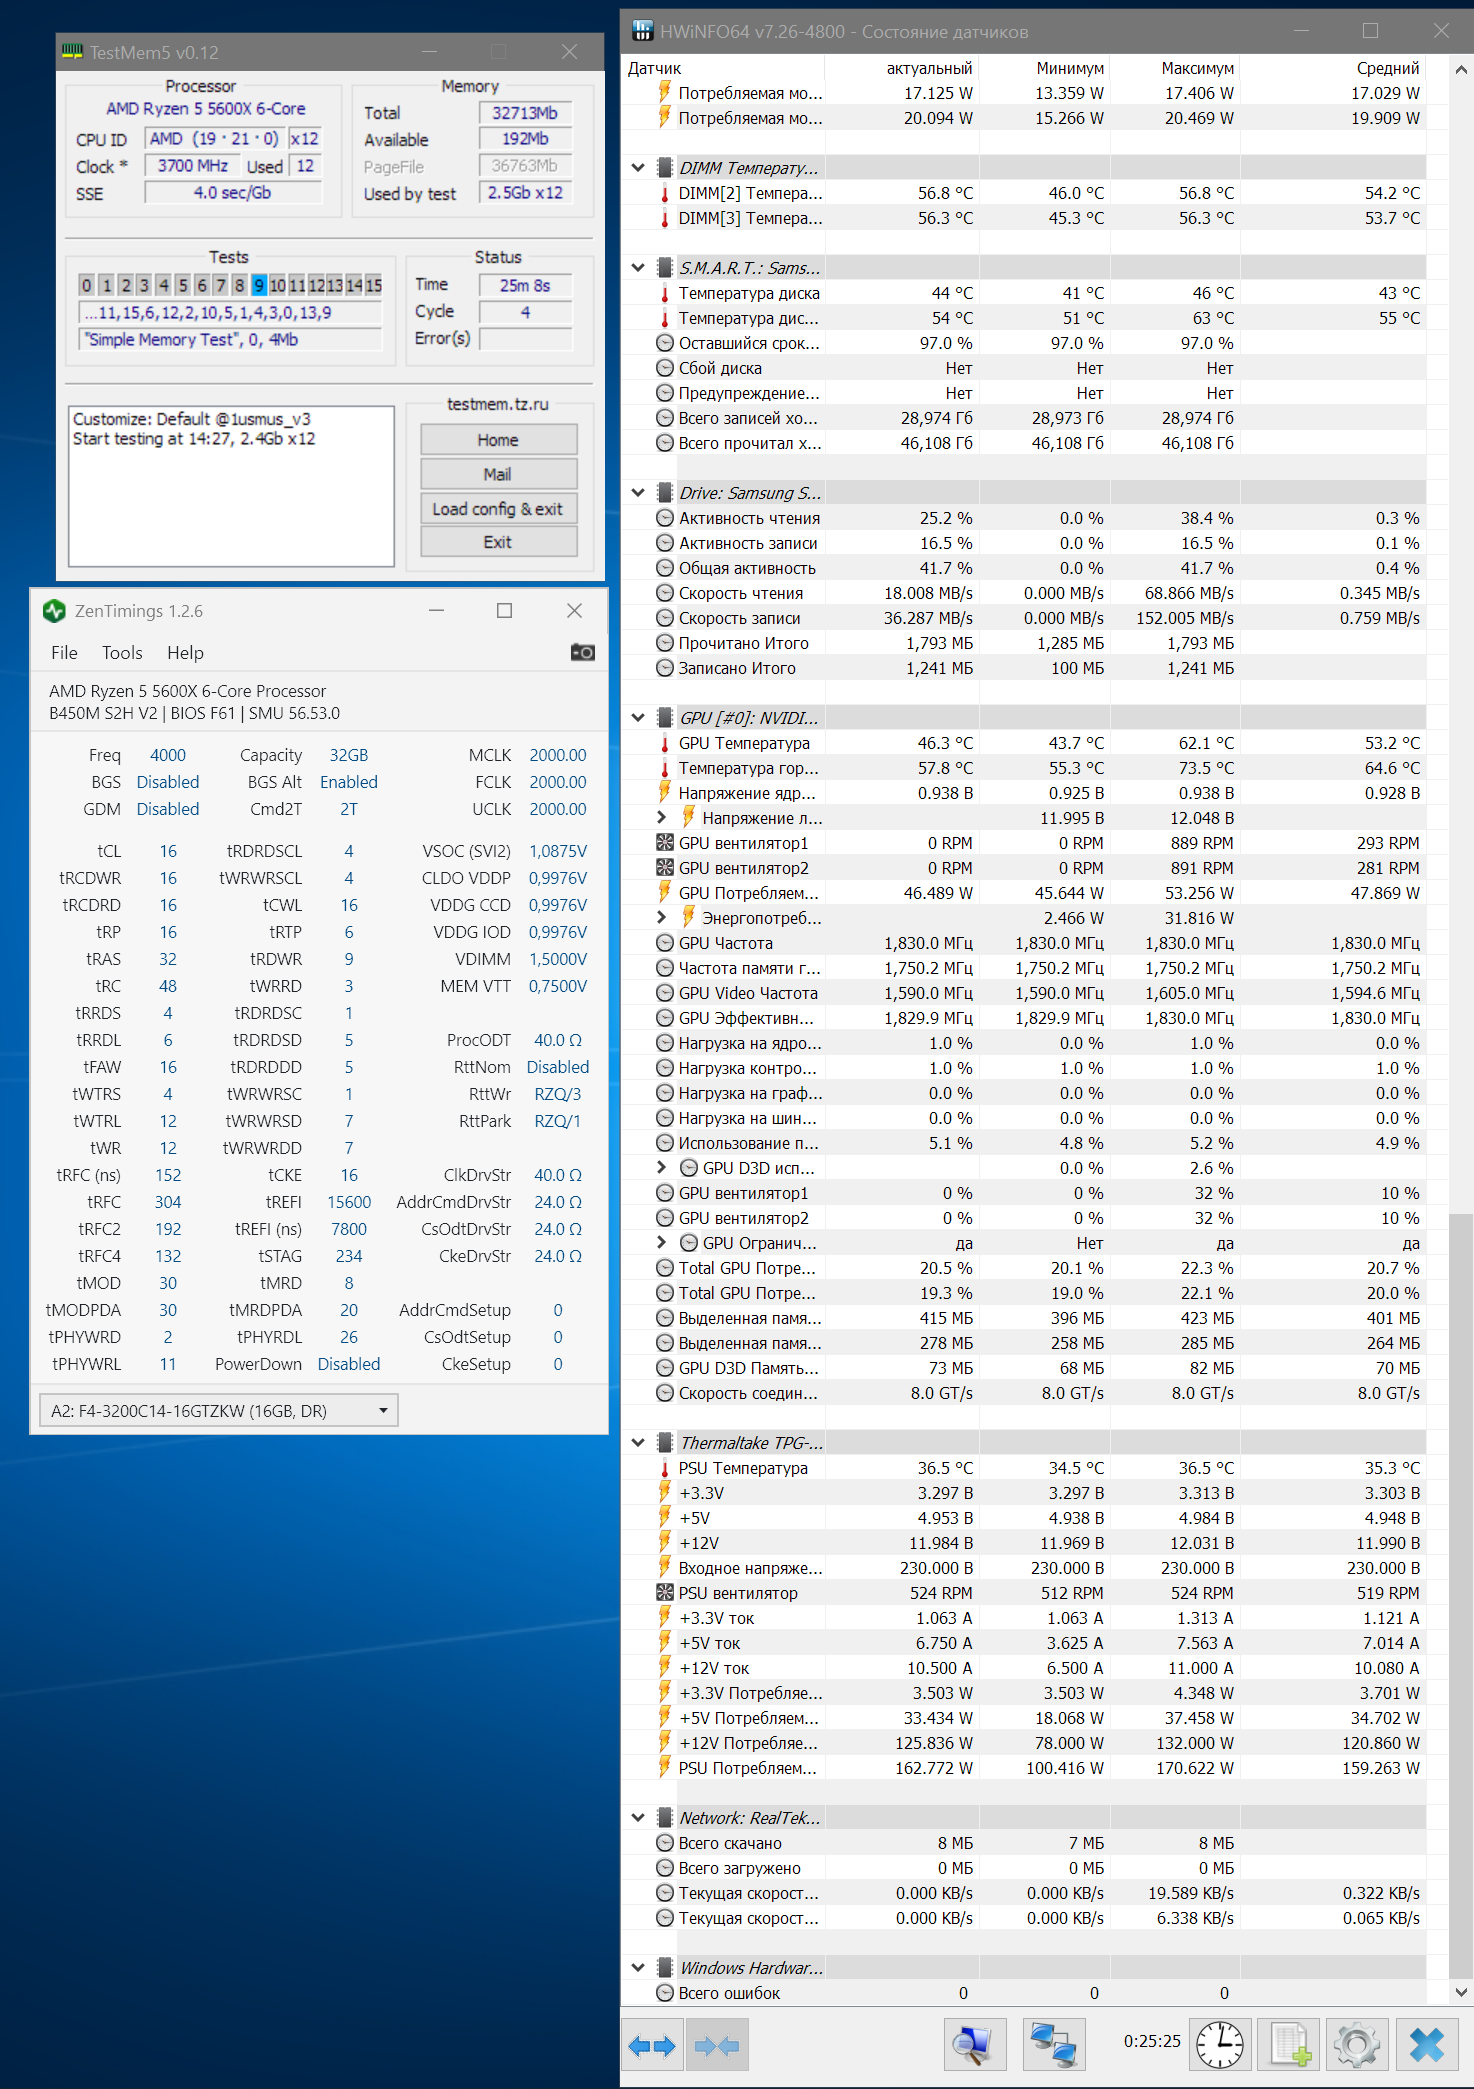Click the lightning icon beside PSU Потребляем row
This screenshot has width=1474, height=2089.
pos(664,1768)
